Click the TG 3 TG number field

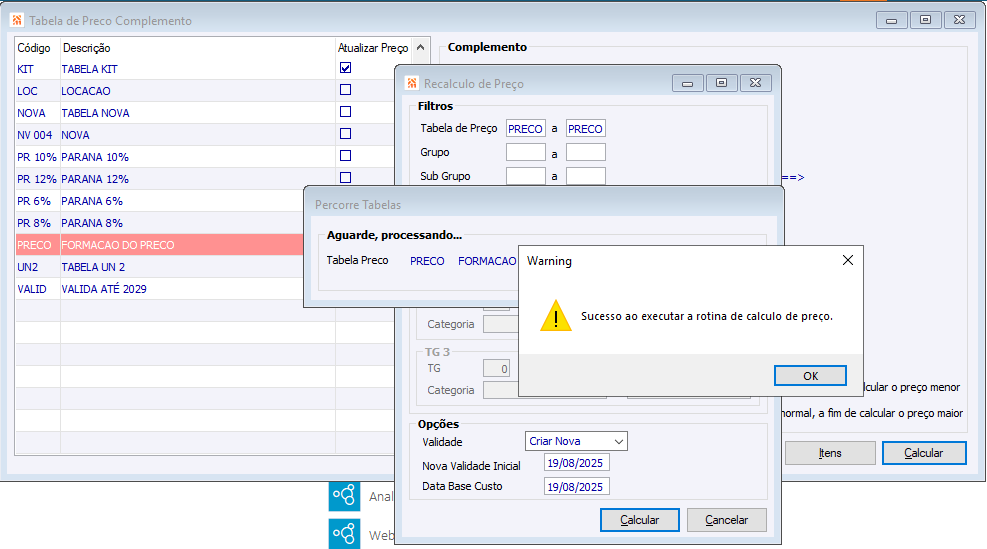[496, 369]
